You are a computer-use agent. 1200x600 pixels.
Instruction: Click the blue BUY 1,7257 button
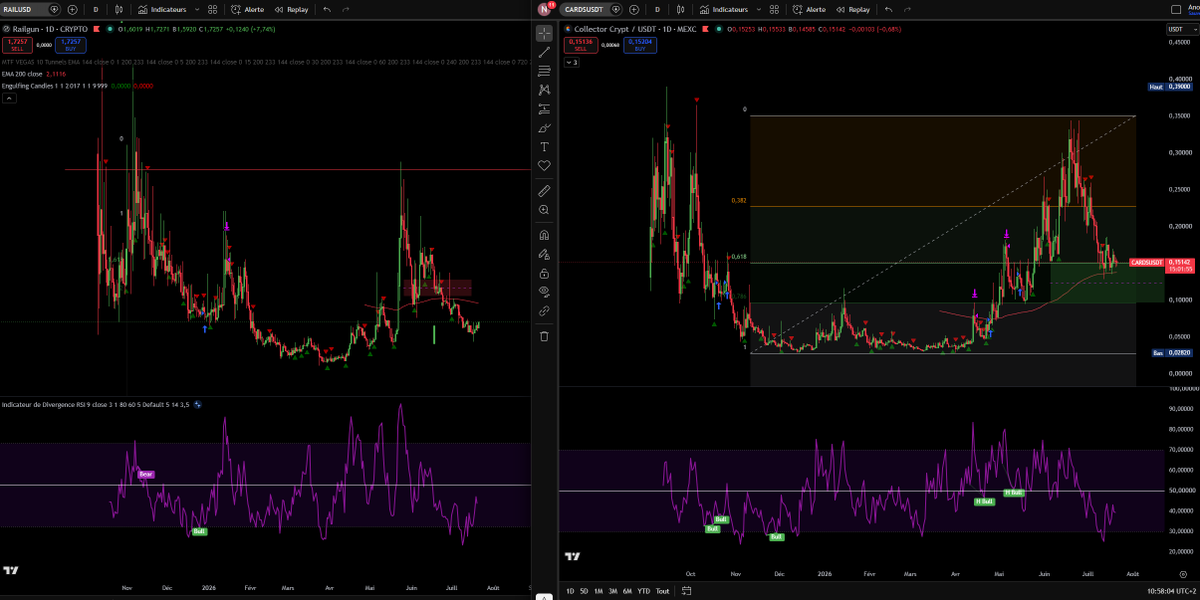[70, 44]
